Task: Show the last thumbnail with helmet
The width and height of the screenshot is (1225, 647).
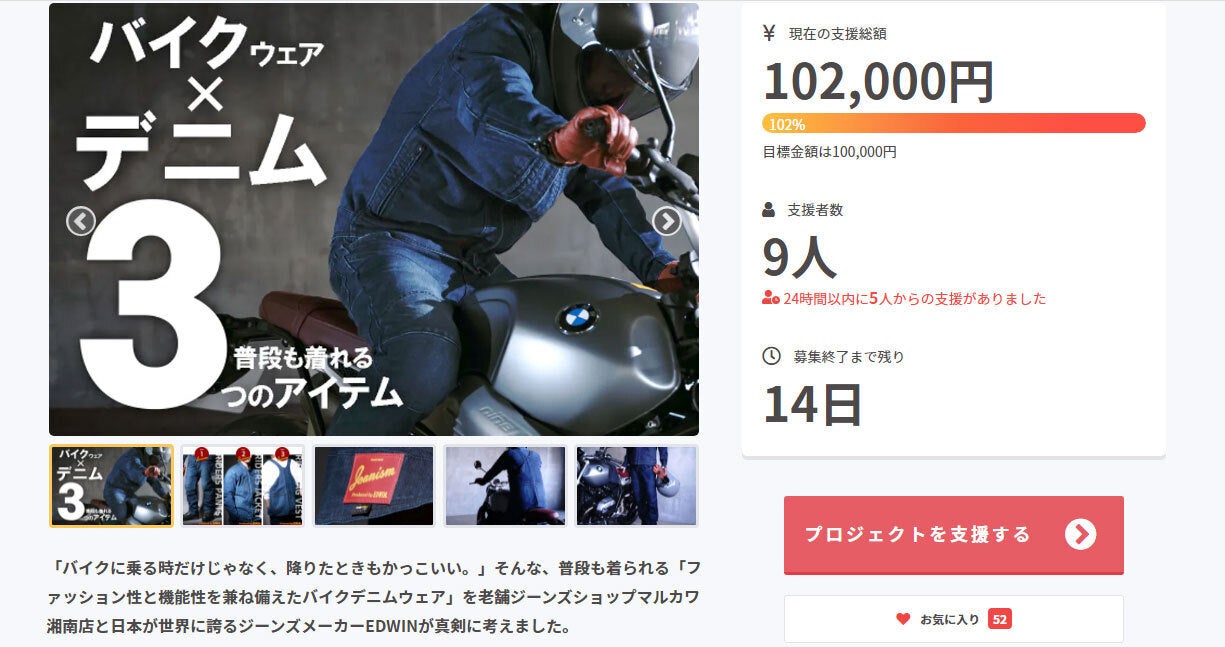Action: coord(637,486)
